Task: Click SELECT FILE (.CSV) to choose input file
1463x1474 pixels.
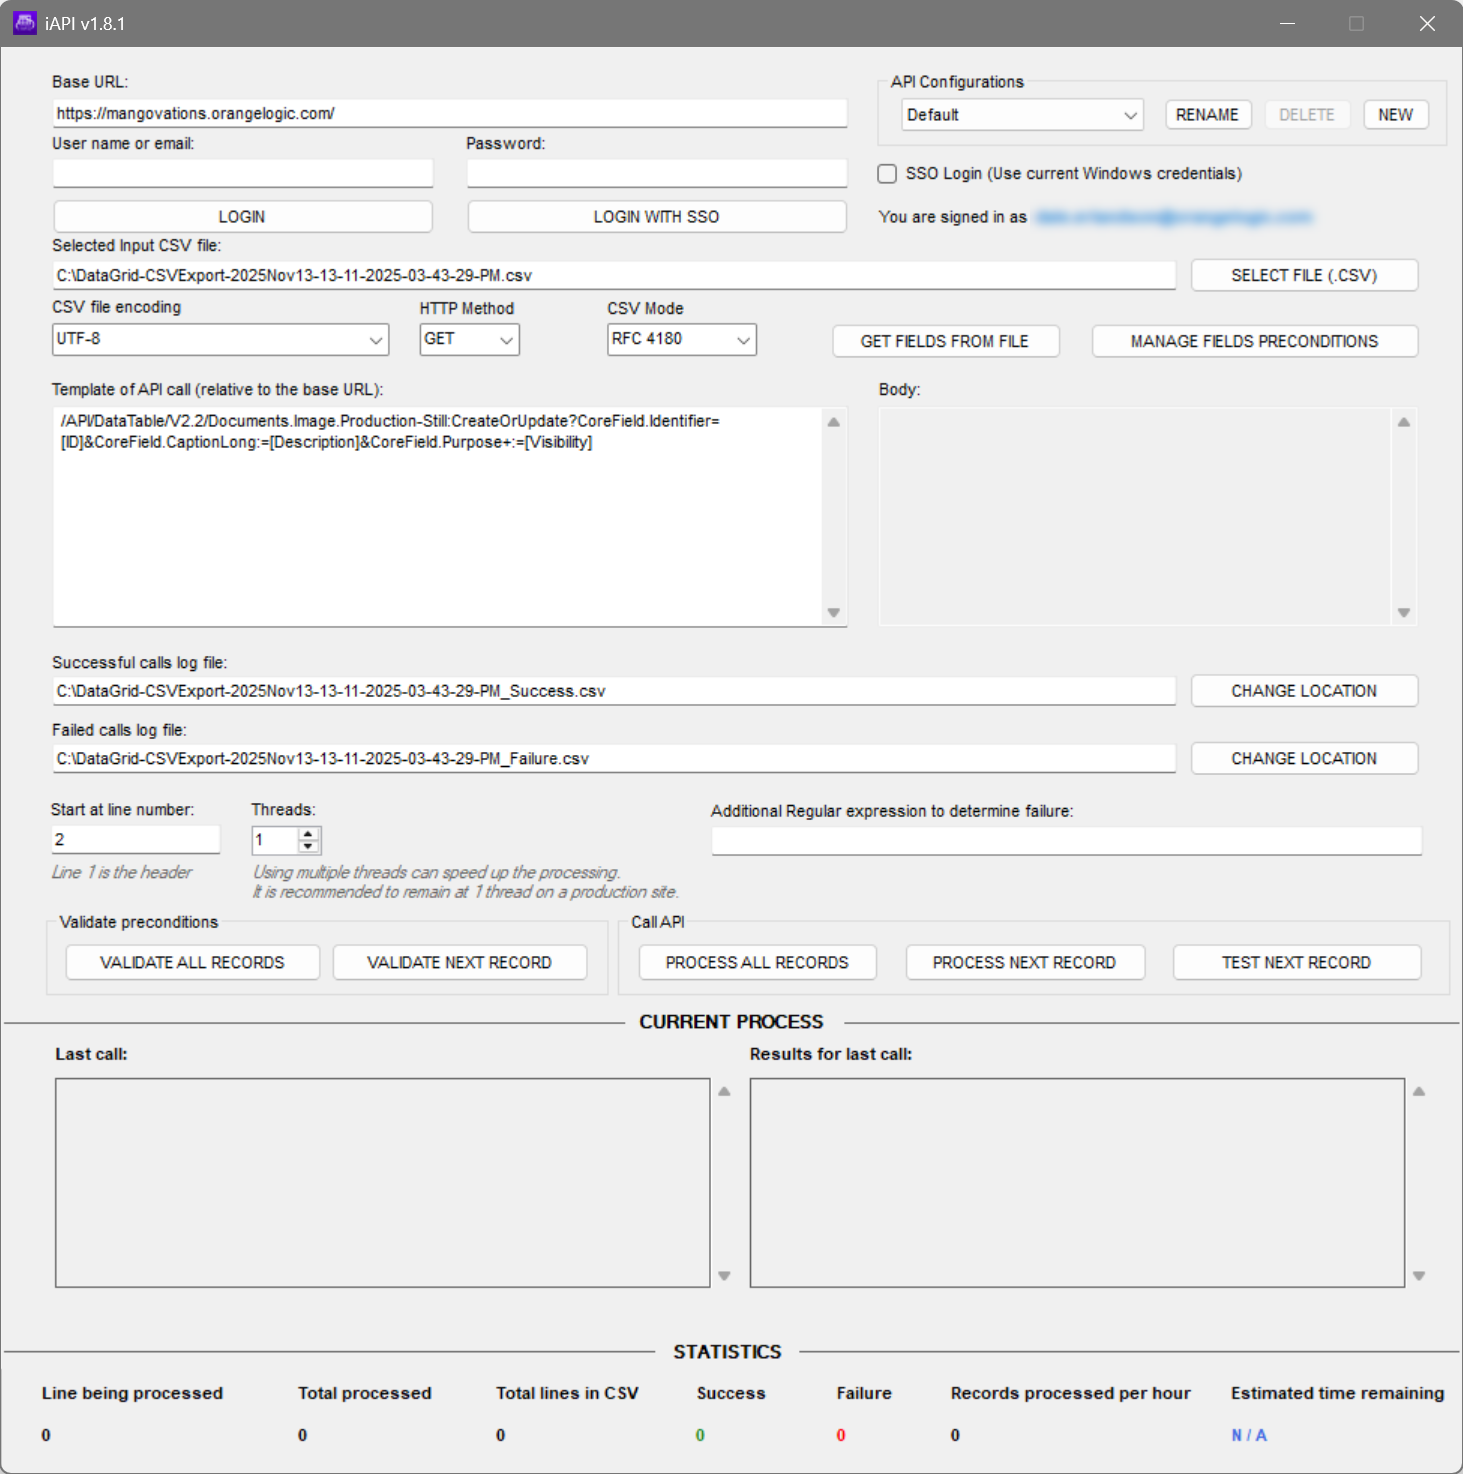Action: coord(1303,274)
